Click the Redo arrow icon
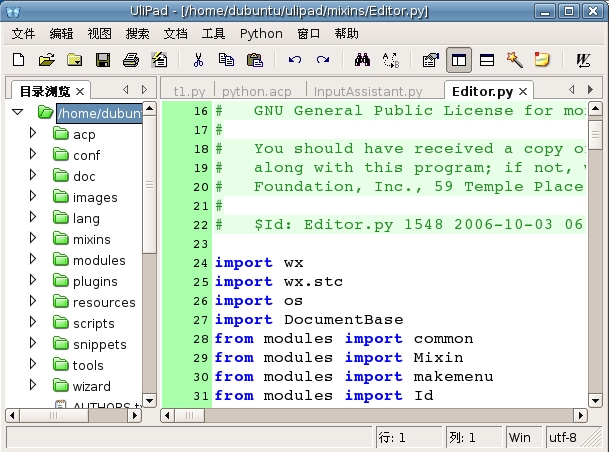Screen dimensions: 609x452 323,60
